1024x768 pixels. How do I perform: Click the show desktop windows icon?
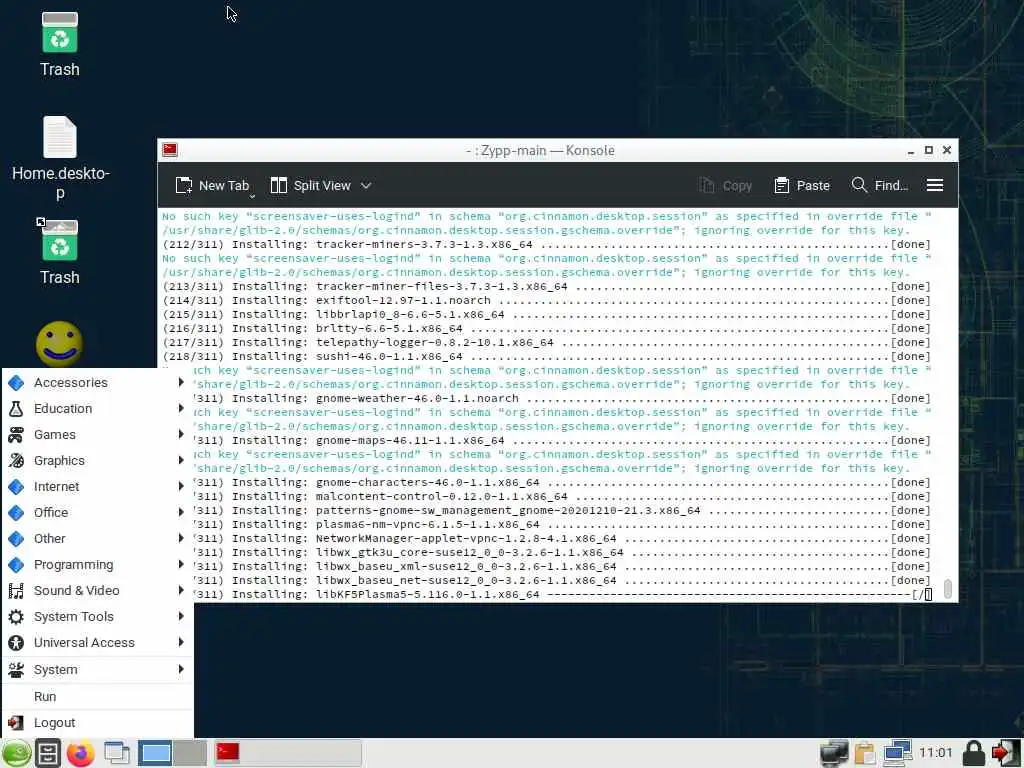click(117, 754)
